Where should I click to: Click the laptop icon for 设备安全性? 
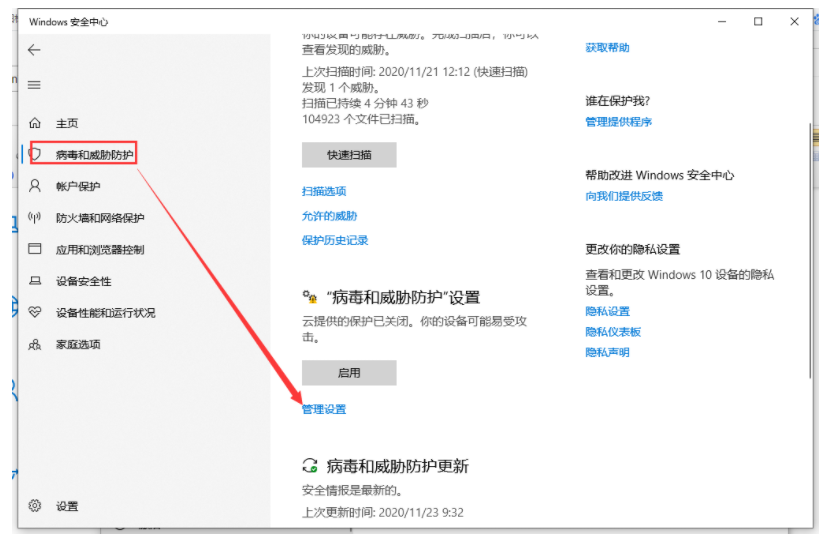(x=35, y=281)
